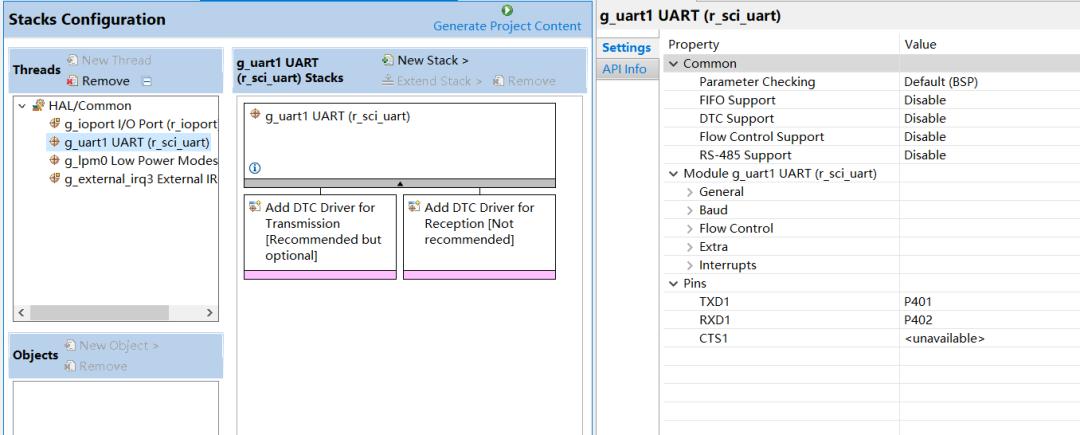This screenshot has width=1080, height=435.
Task: Click the New Stack icon
Action: [x=388, y=61]
